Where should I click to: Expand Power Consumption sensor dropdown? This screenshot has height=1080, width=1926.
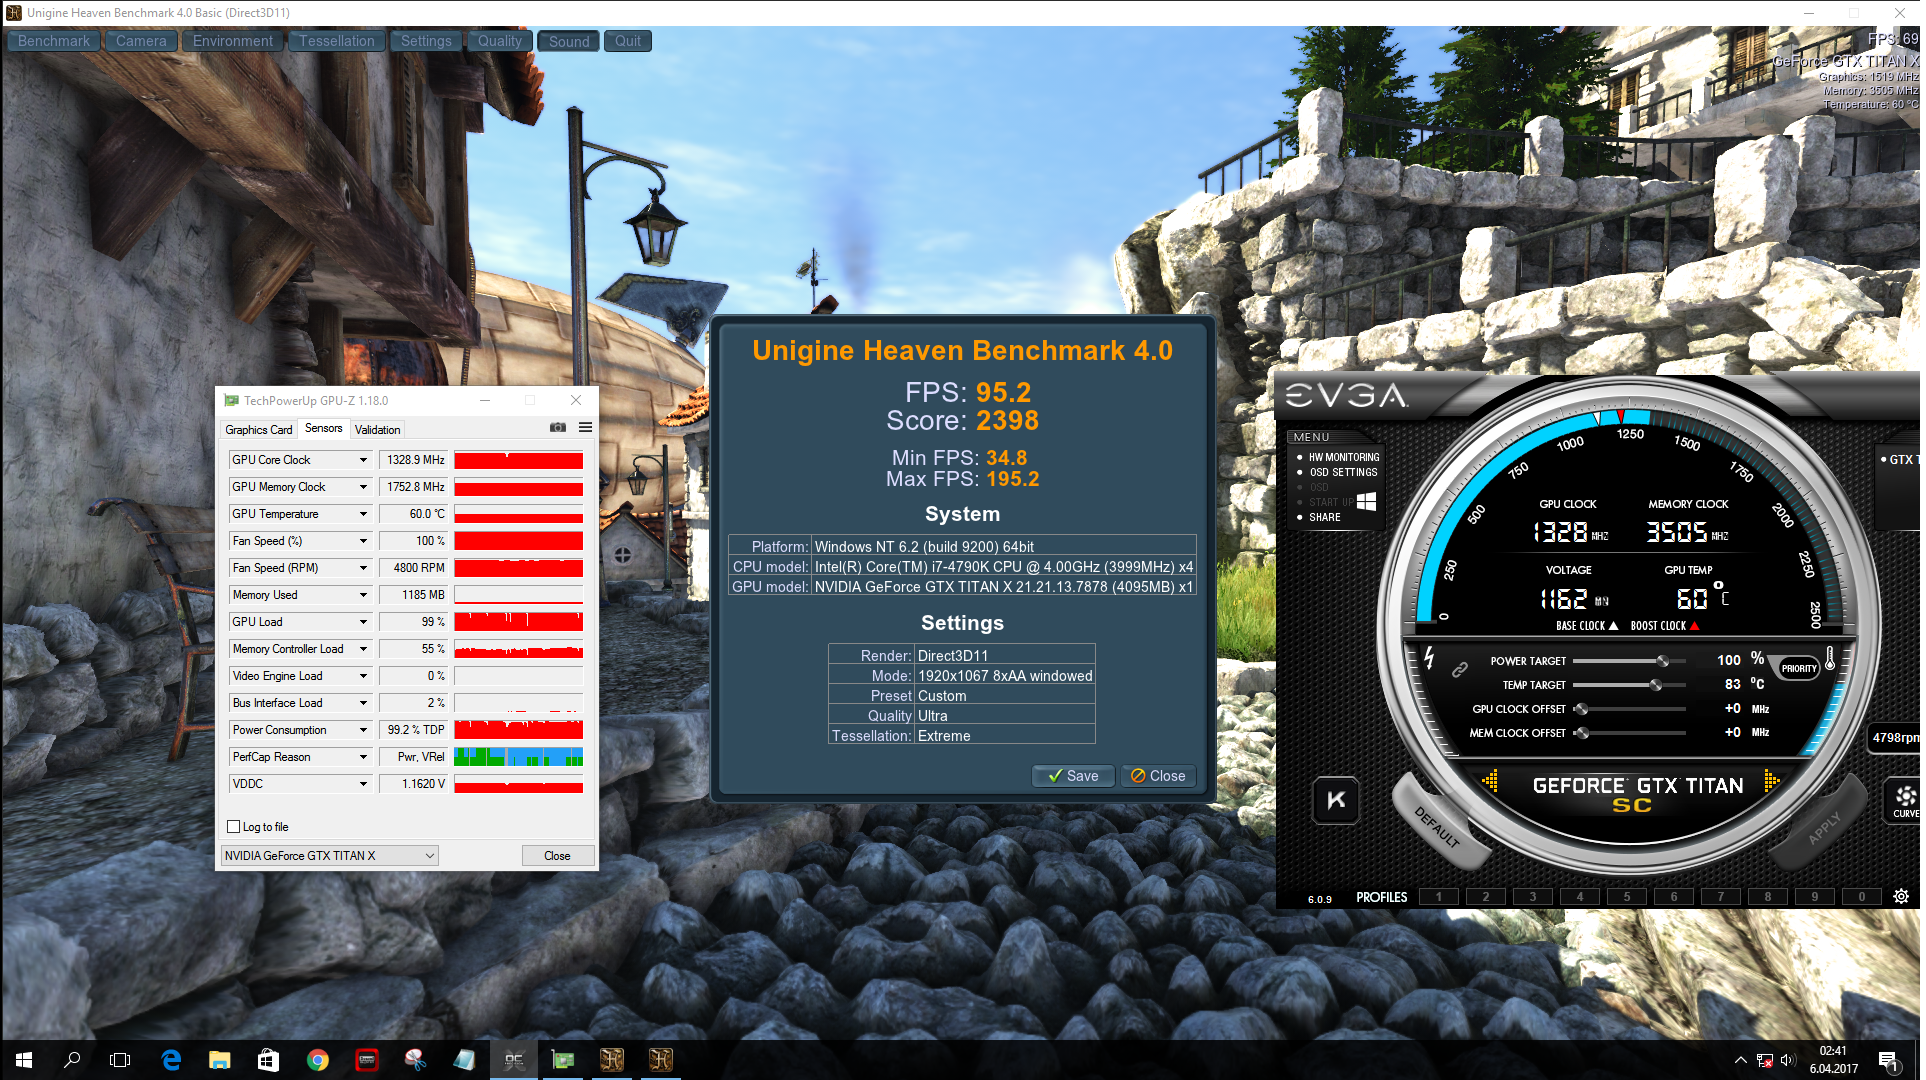(x=364, y=730)
